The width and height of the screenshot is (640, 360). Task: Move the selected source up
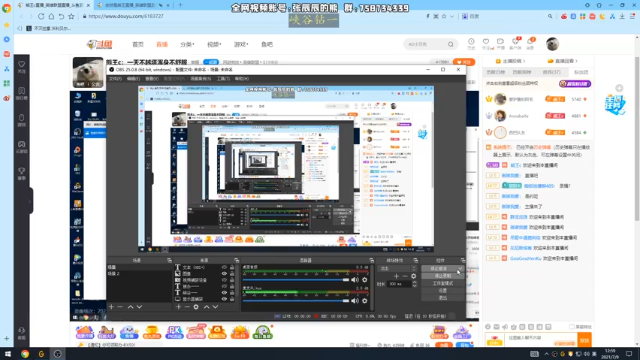tap(207, 307)
